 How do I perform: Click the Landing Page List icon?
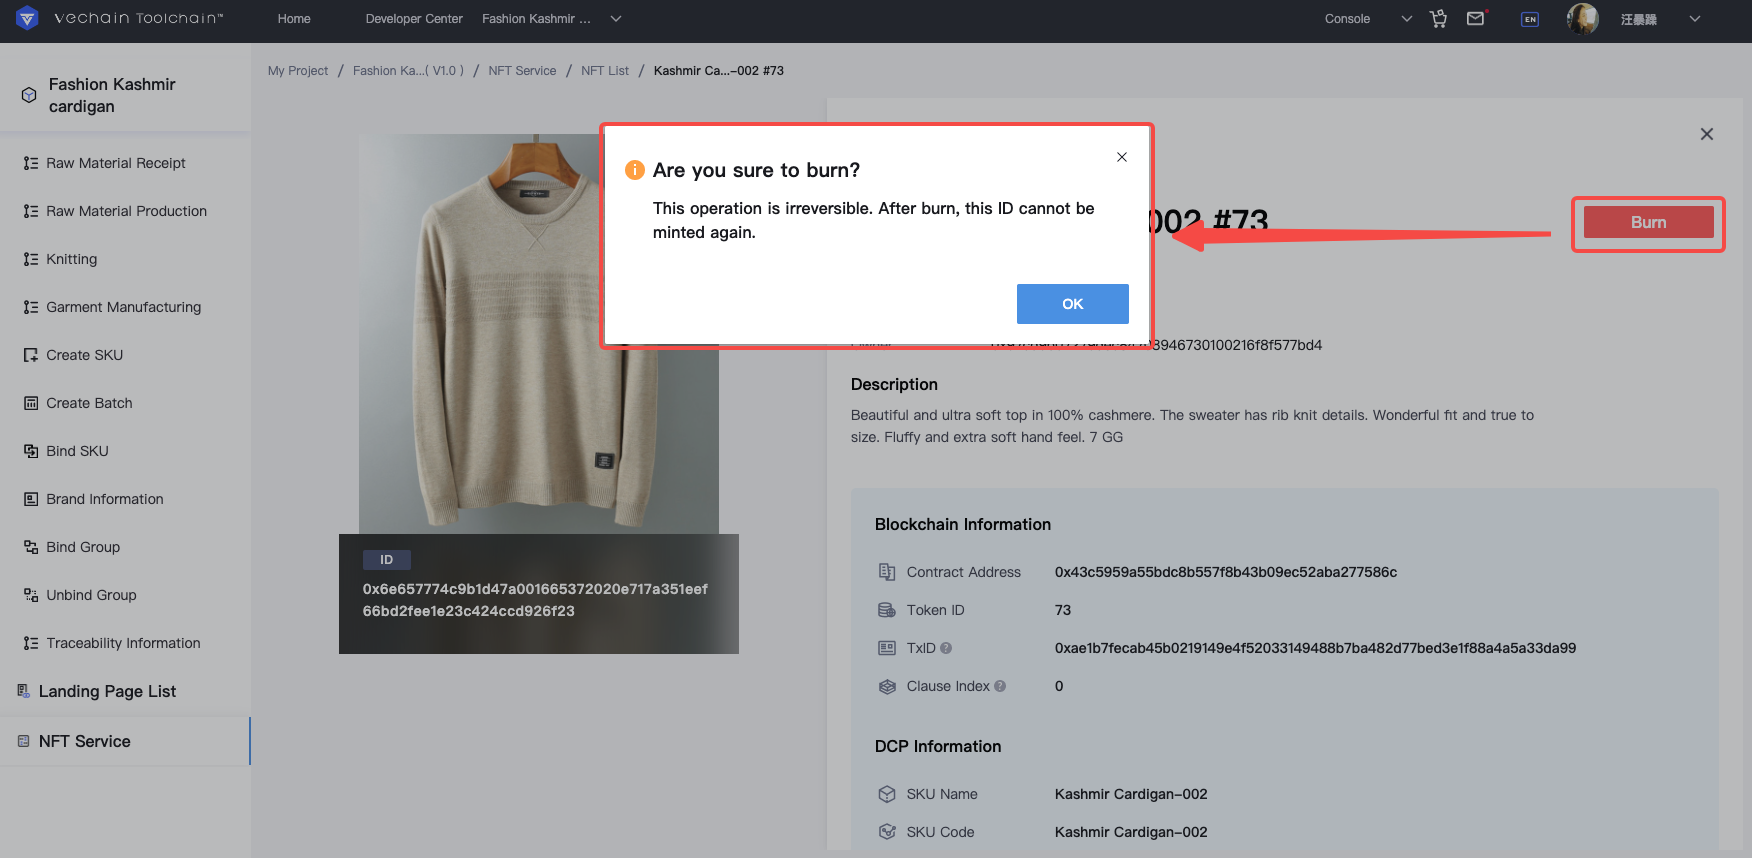tap(24, 691)
